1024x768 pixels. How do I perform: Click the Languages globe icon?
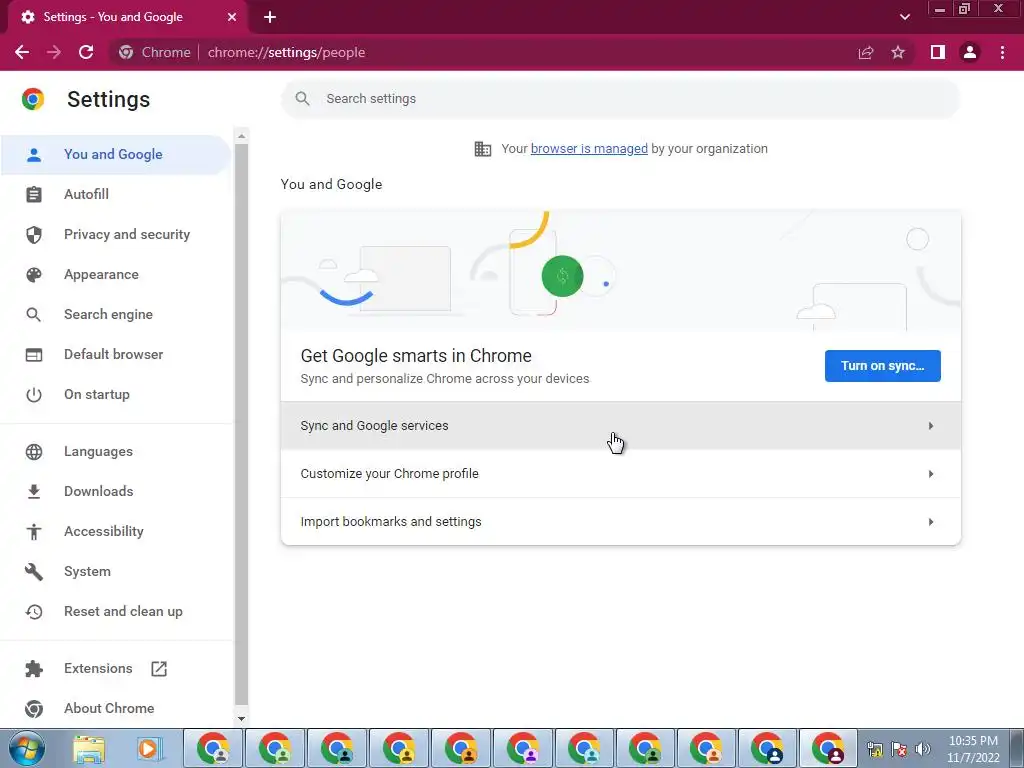pyautogui.click(x=34, y=452)
